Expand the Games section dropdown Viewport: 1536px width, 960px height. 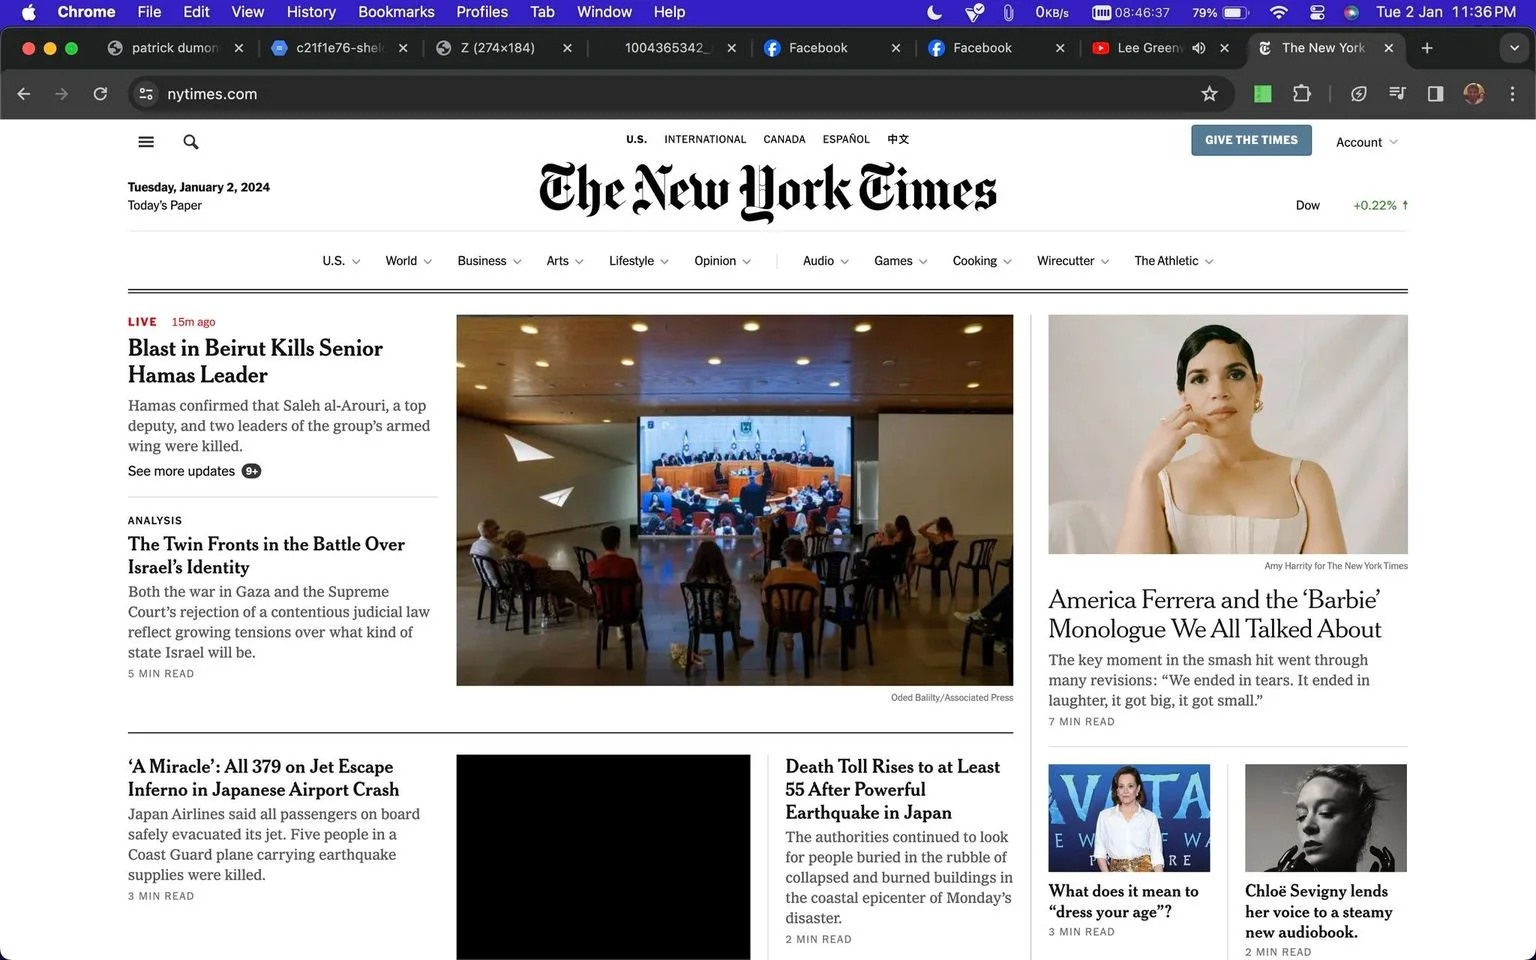(x=901, y=261)
